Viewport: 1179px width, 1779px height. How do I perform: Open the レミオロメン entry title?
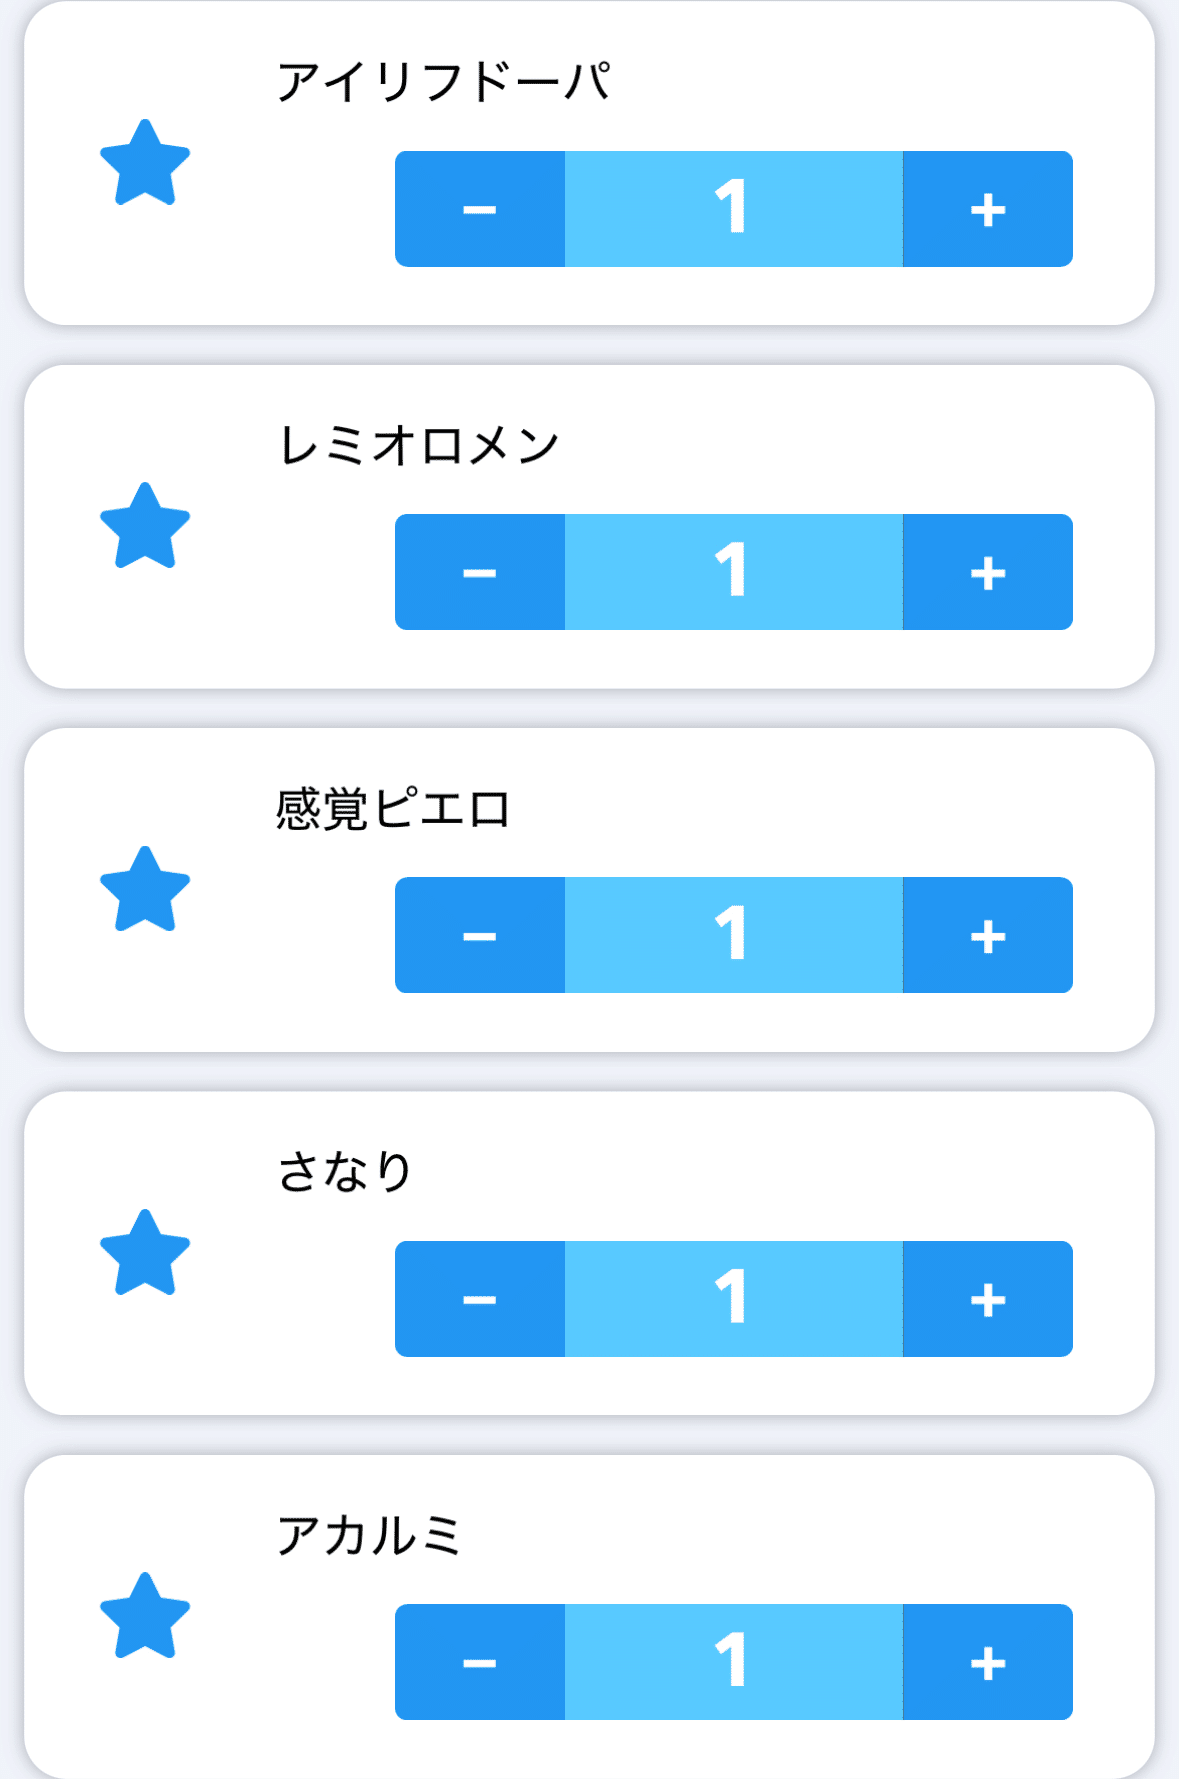[x=418, y=445]
